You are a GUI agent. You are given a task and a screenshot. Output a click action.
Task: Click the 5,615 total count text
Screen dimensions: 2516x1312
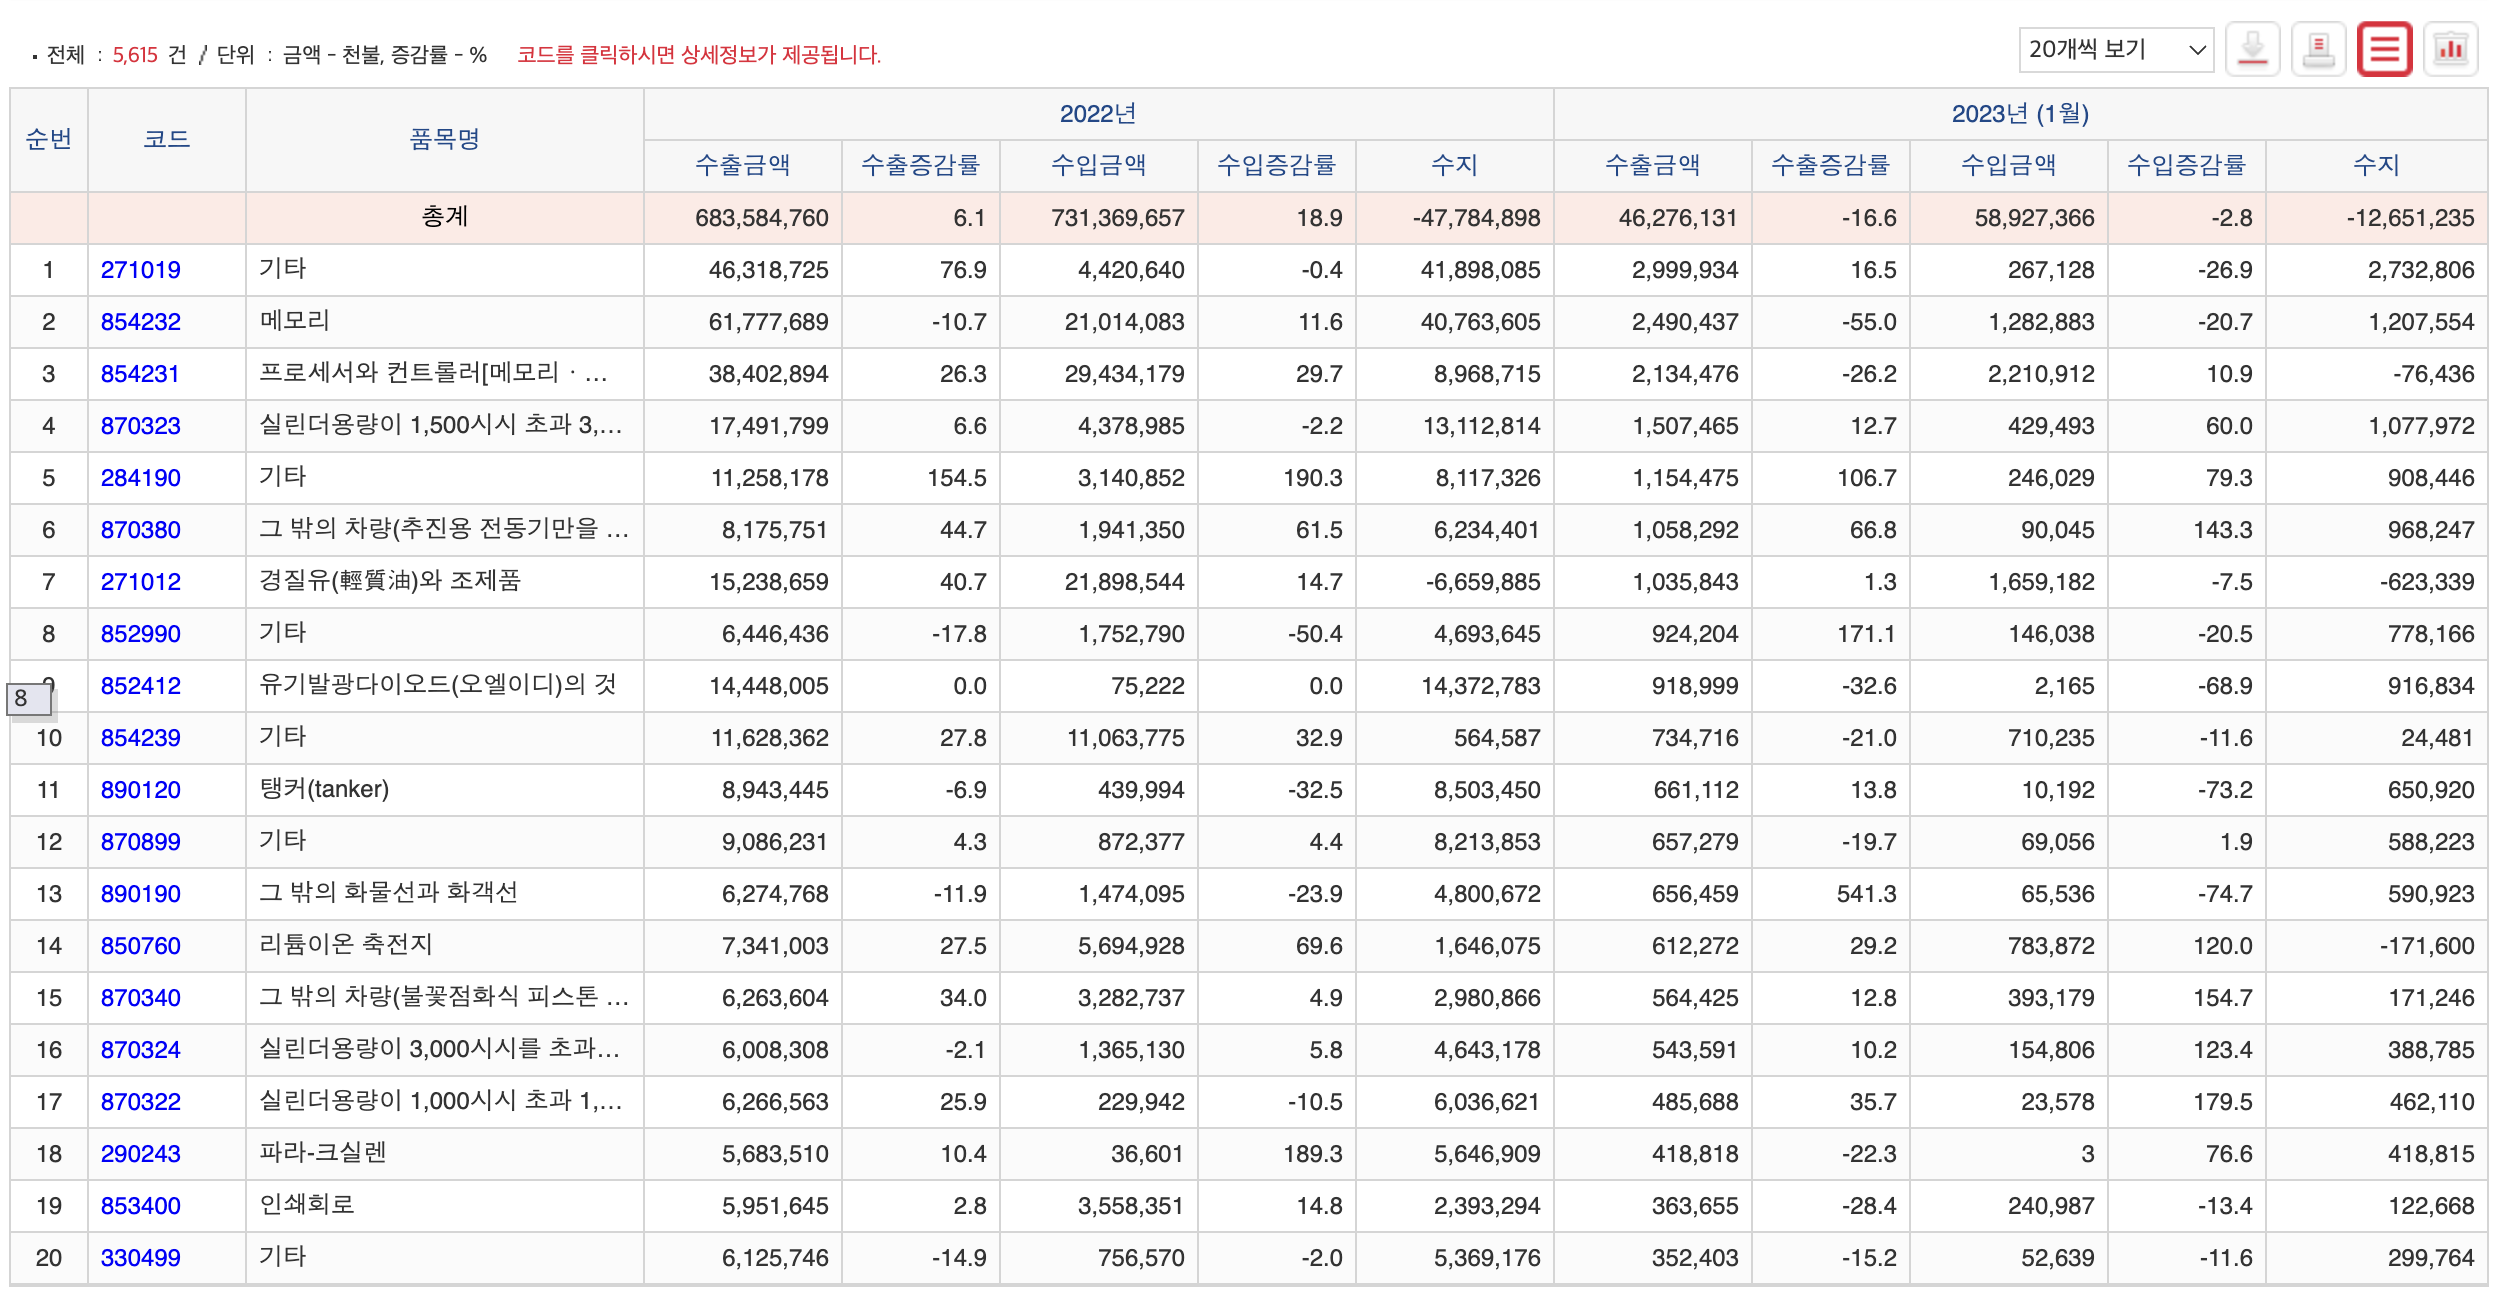(135, 55)
